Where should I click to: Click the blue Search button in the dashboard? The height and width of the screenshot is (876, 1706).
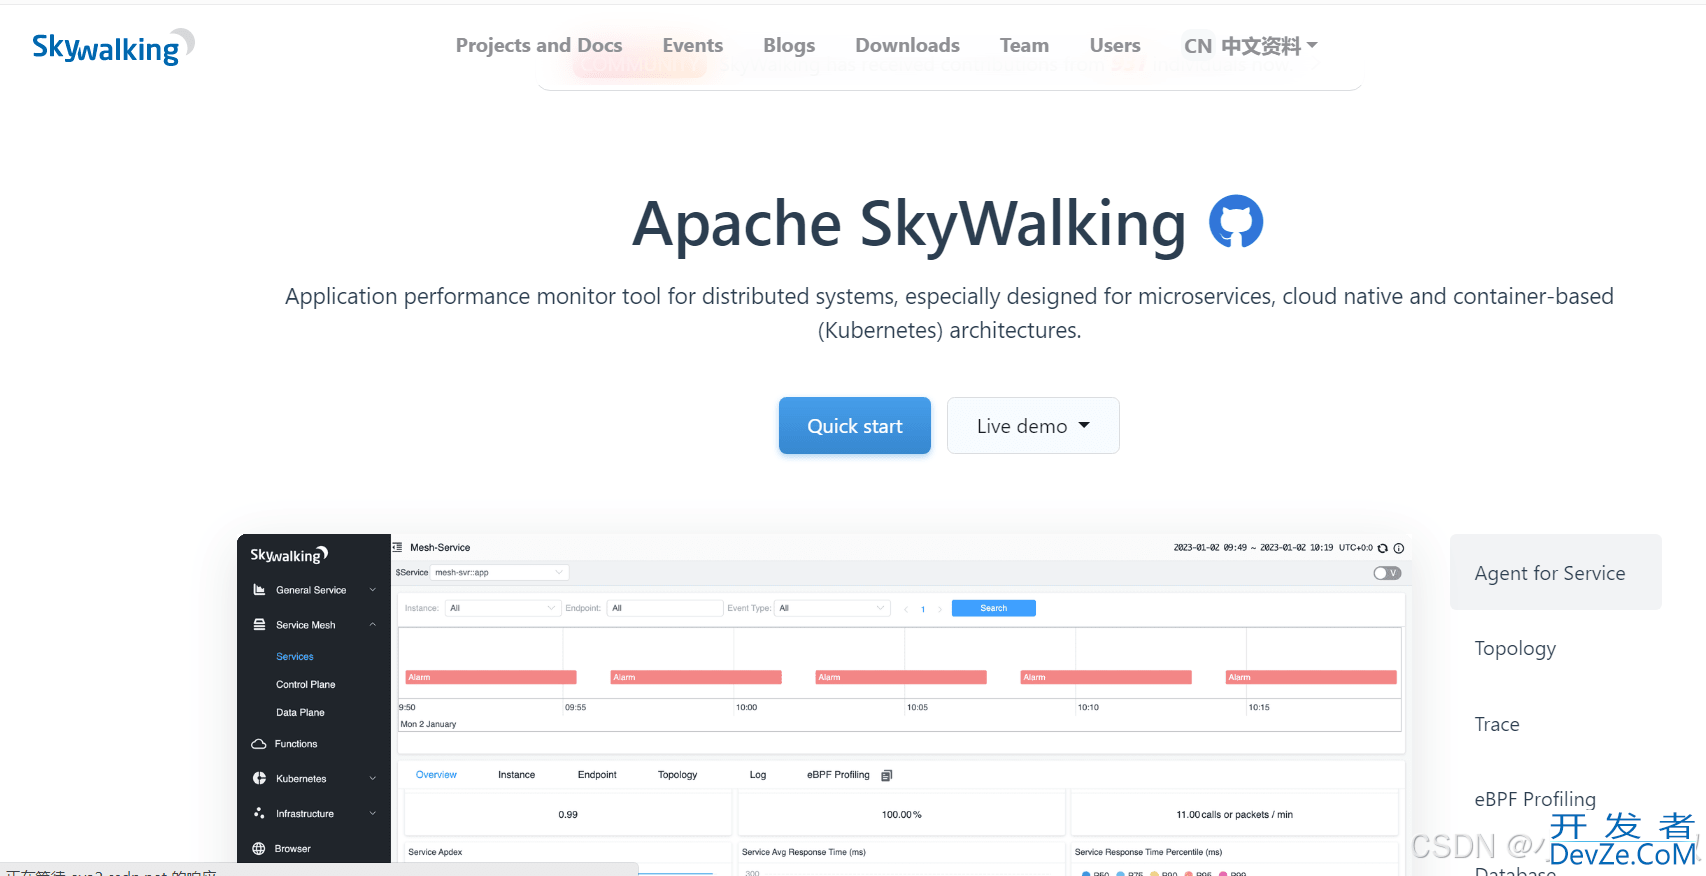tap(994, 608)
